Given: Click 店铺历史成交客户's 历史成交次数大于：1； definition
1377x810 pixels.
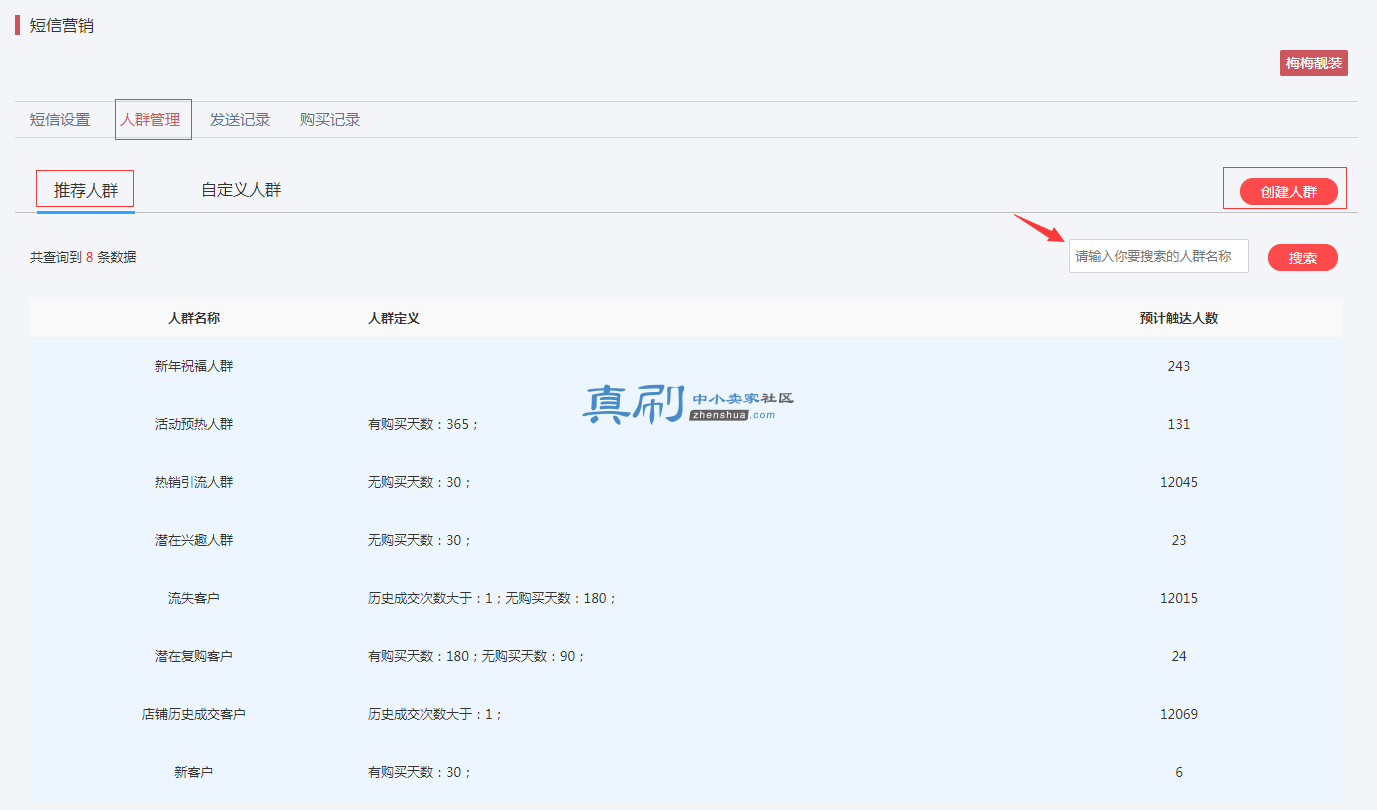Looking at the screenshot, I should 436,714.
